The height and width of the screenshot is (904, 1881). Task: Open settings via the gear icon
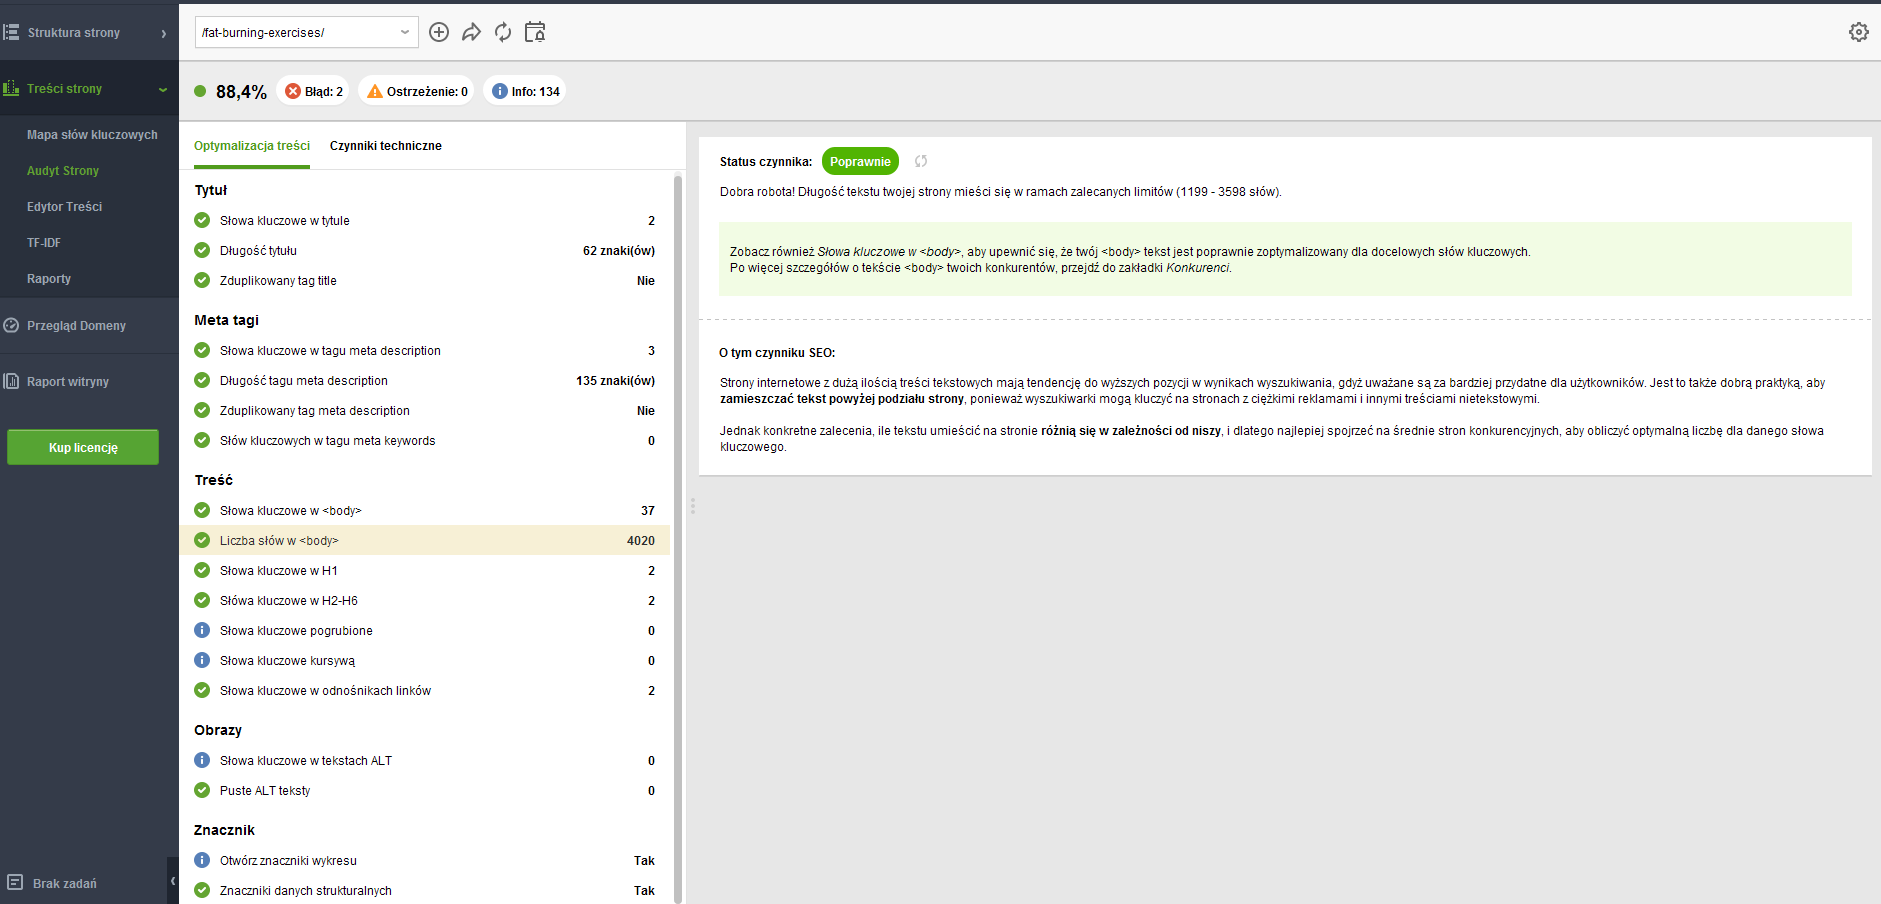[1858, 32]
